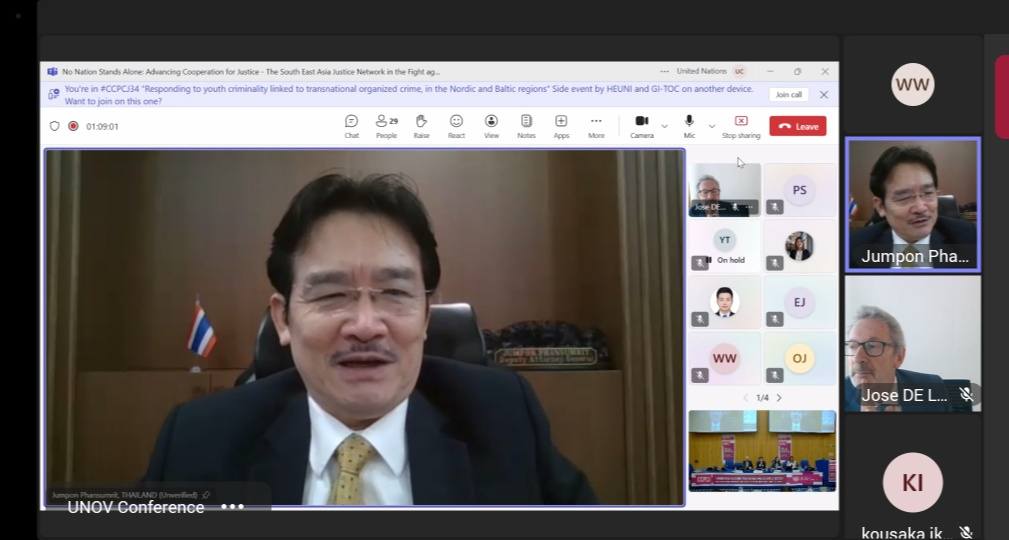The height and width of the screenshot is (540, 1009).
Task: Expand the Camera options dropdown arrow
Action: (665, 127)
